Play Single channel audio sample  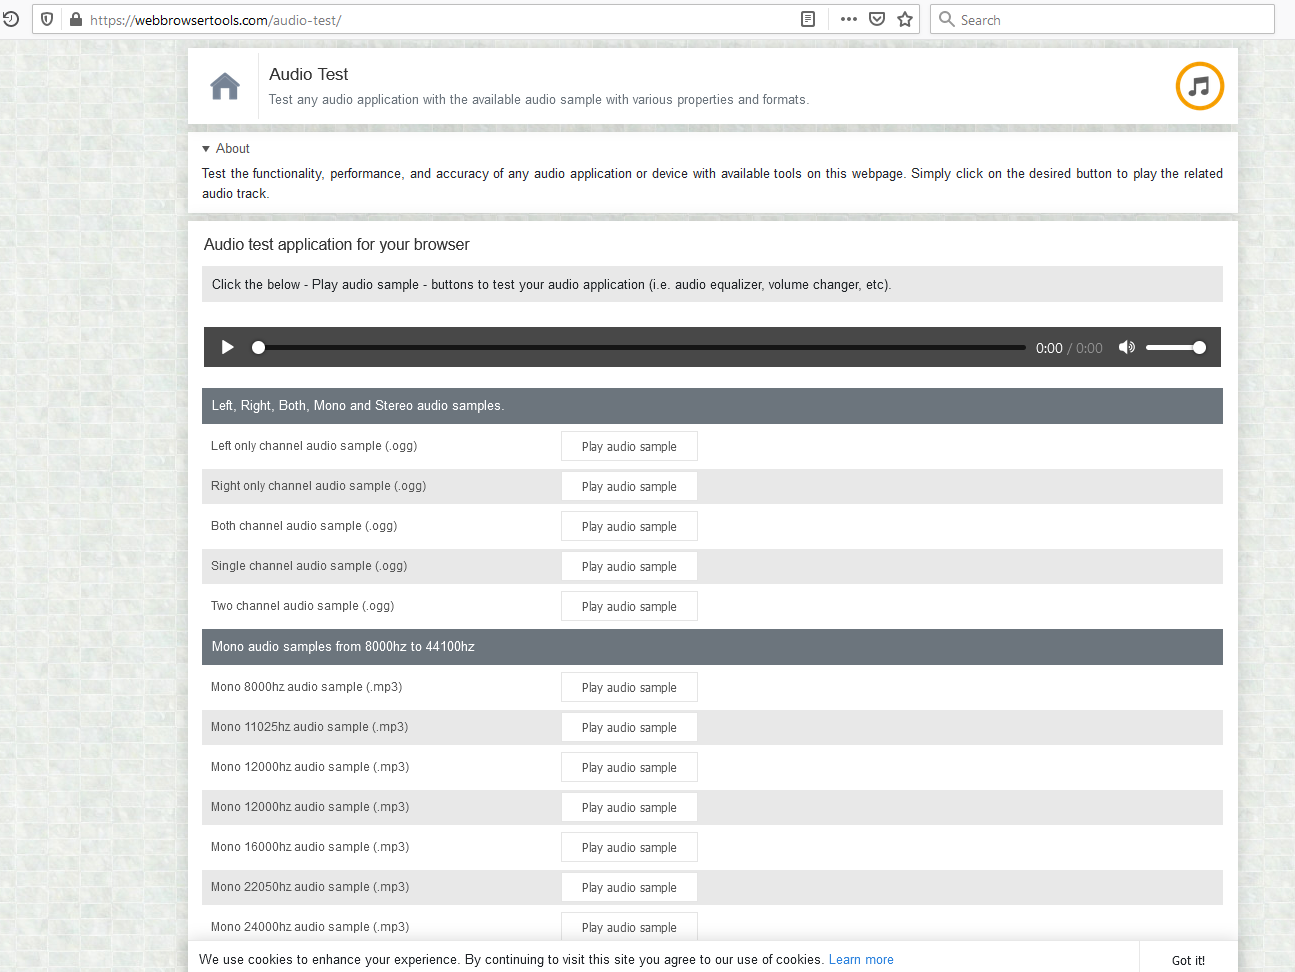(629, 566)
